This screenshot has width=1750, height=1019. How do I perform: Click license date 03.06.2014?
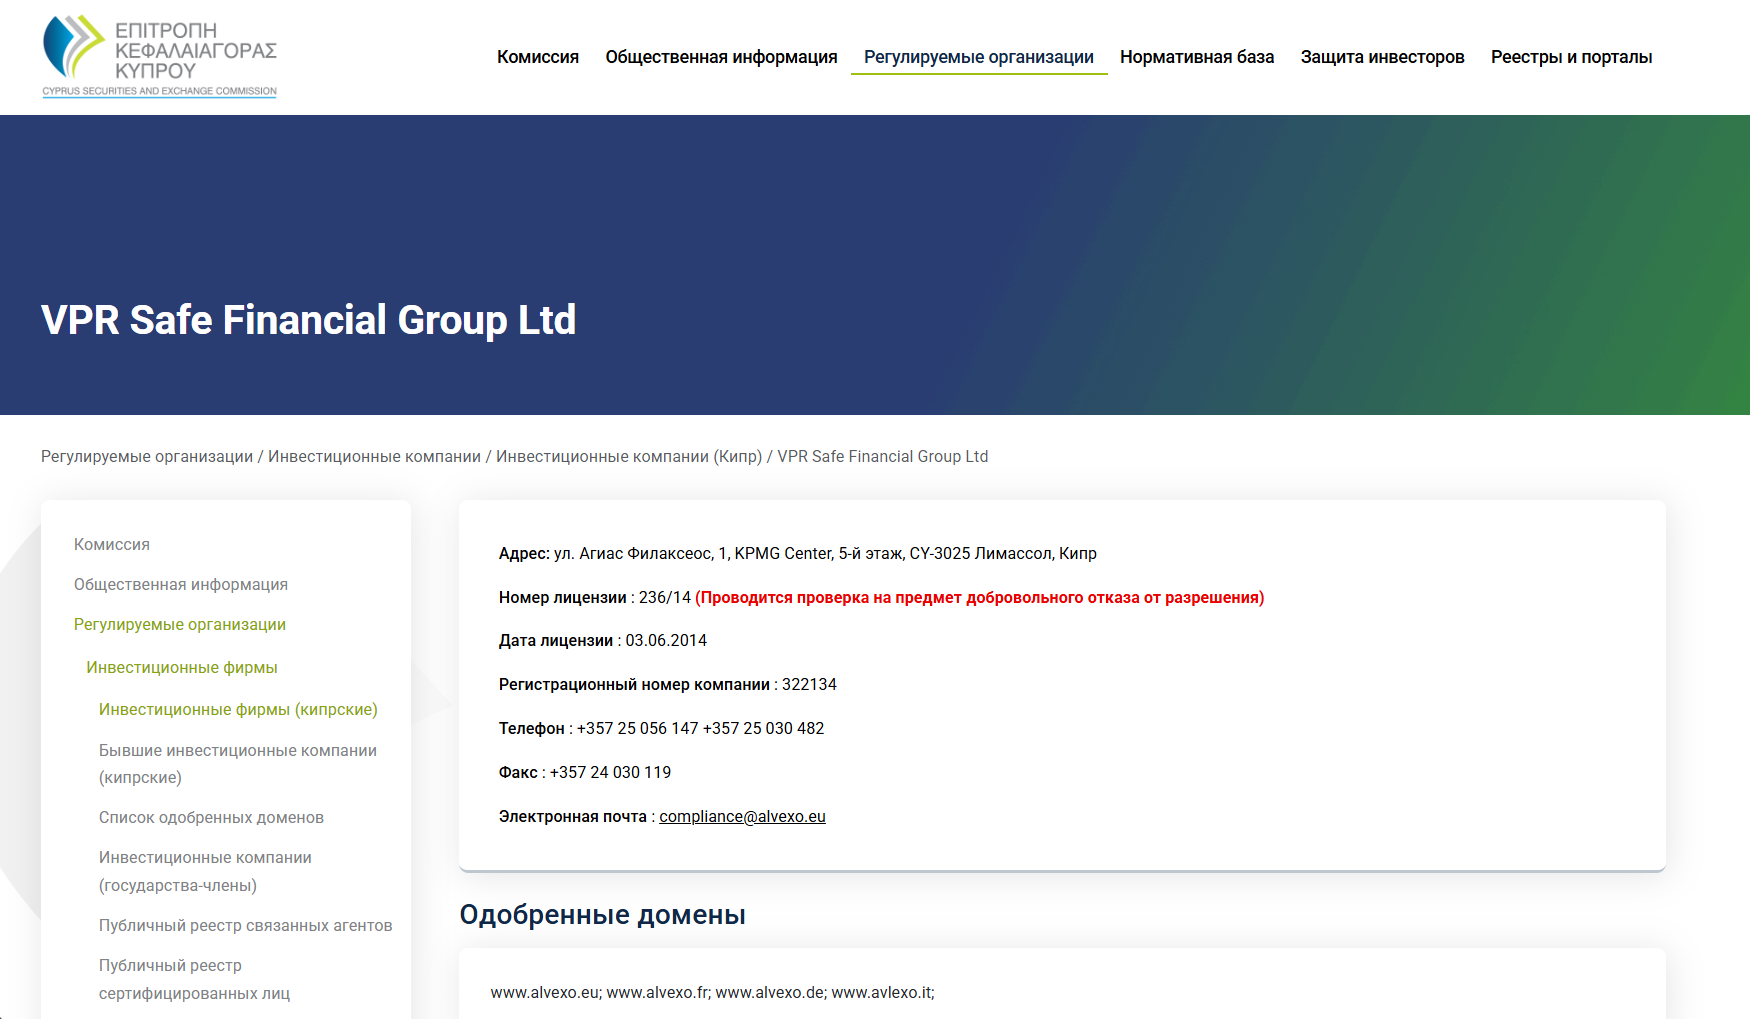point(666,640)
